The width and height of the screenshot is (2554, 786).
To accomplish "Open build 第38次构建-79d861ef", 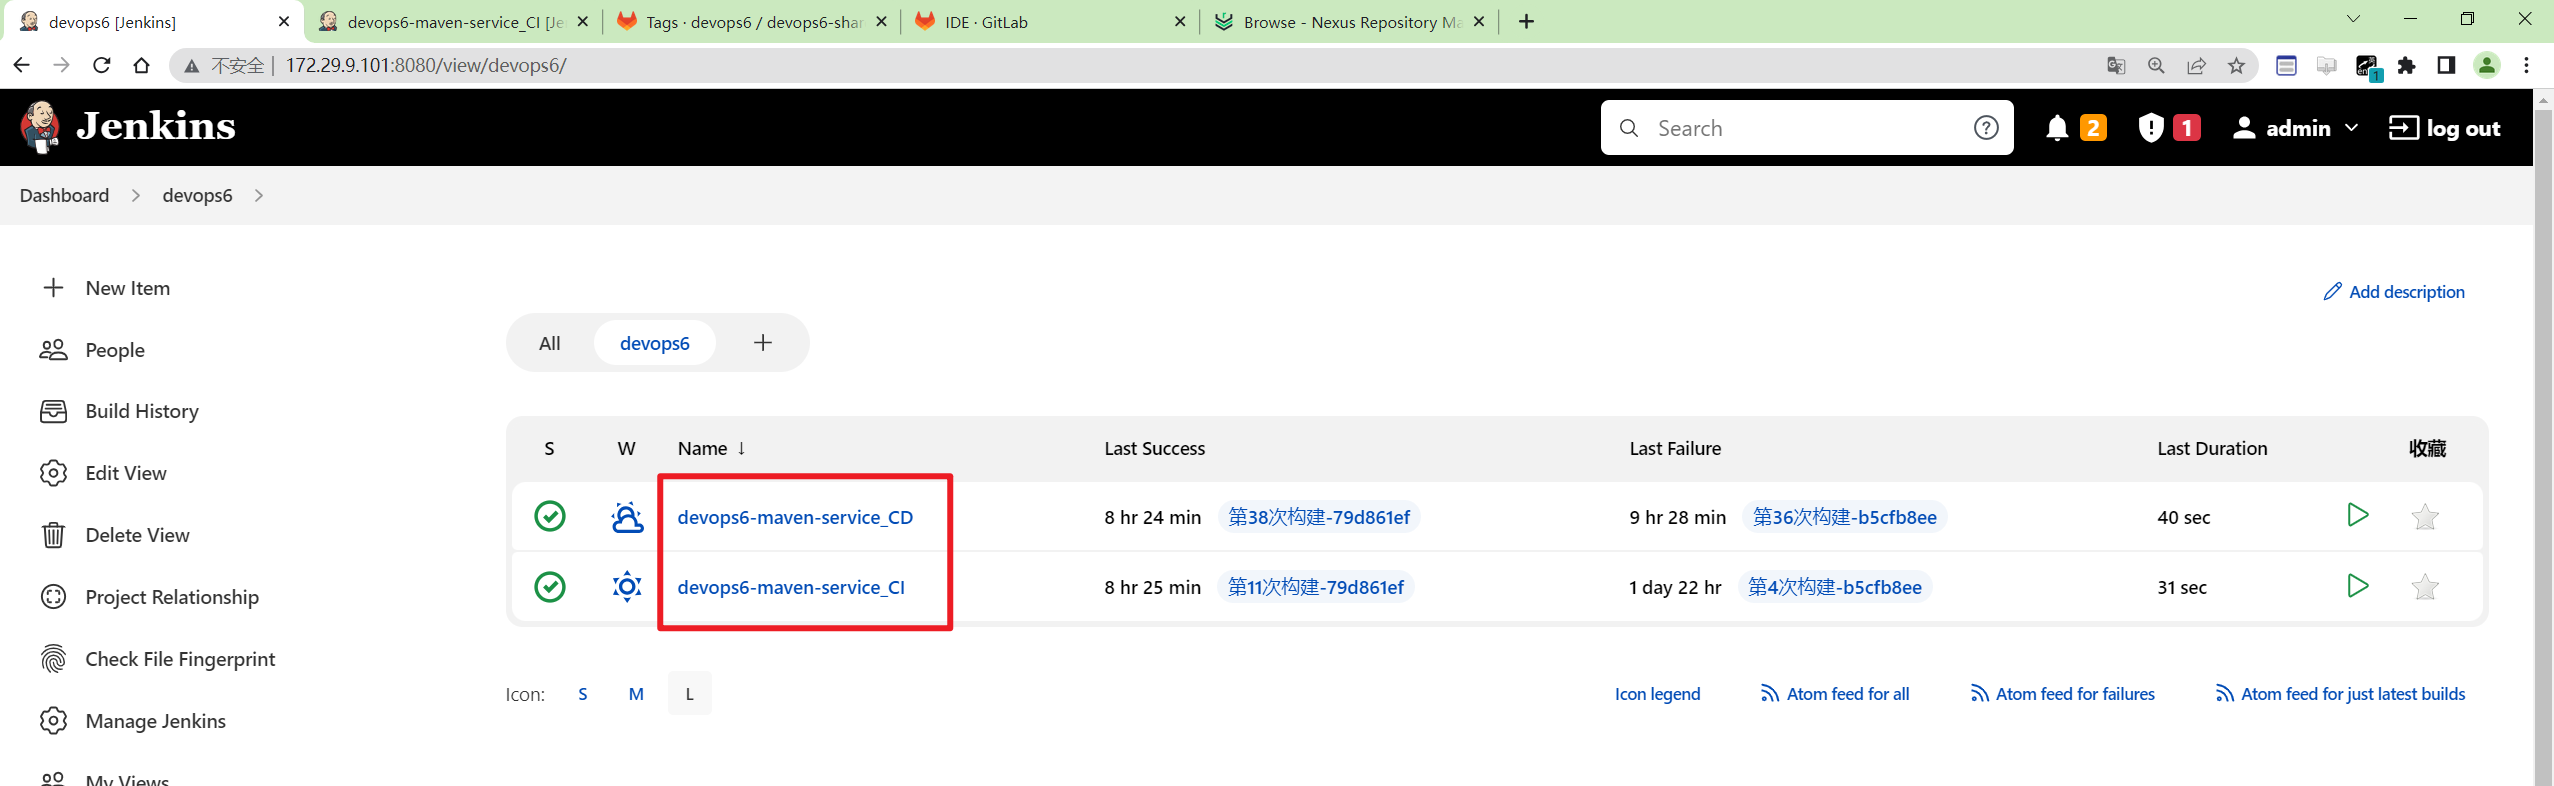I will [1319, 517].
